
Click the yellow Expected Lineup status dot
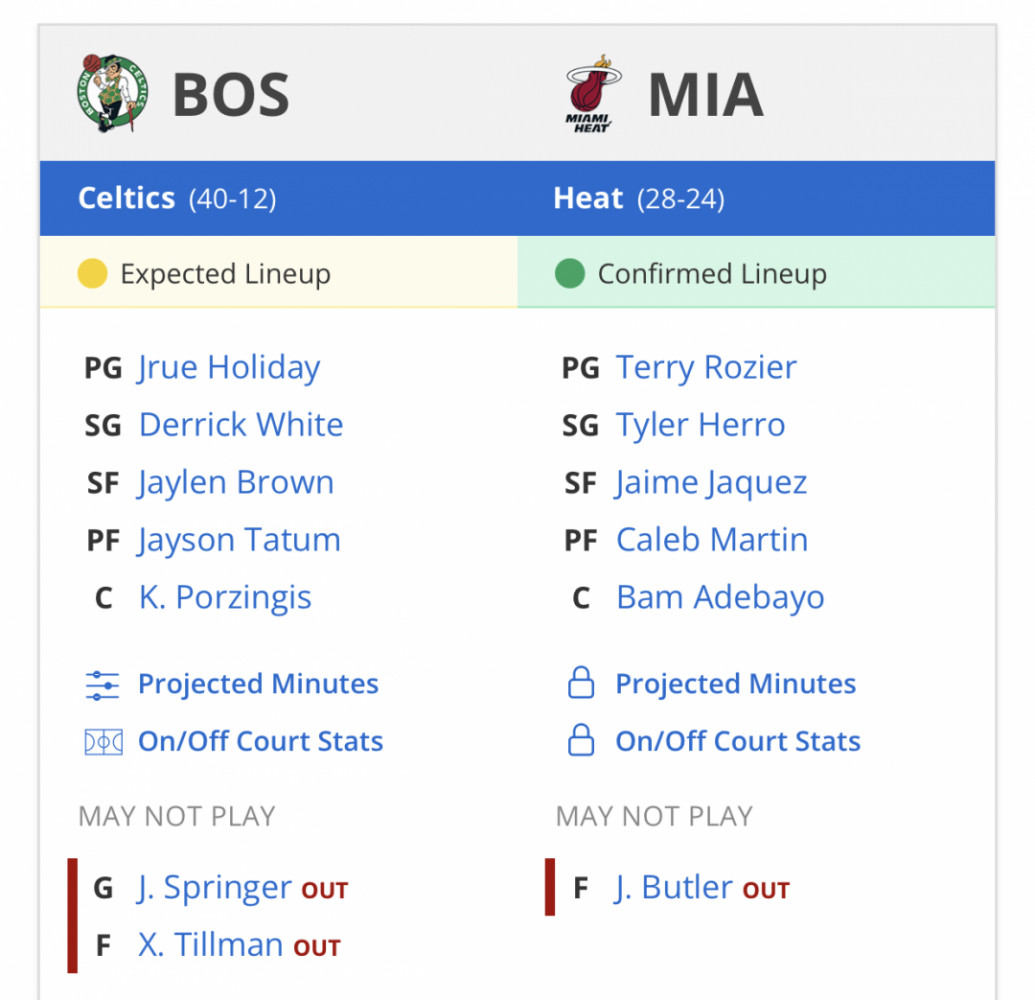(x=92, y=273)
